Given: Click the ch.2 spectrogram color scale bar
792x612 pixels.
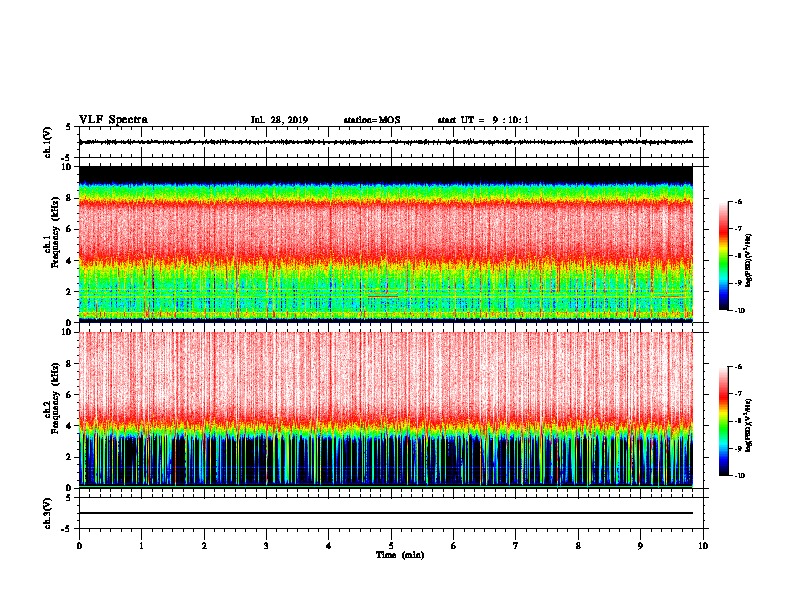Looking at the screenshot, I should point(724,421).
